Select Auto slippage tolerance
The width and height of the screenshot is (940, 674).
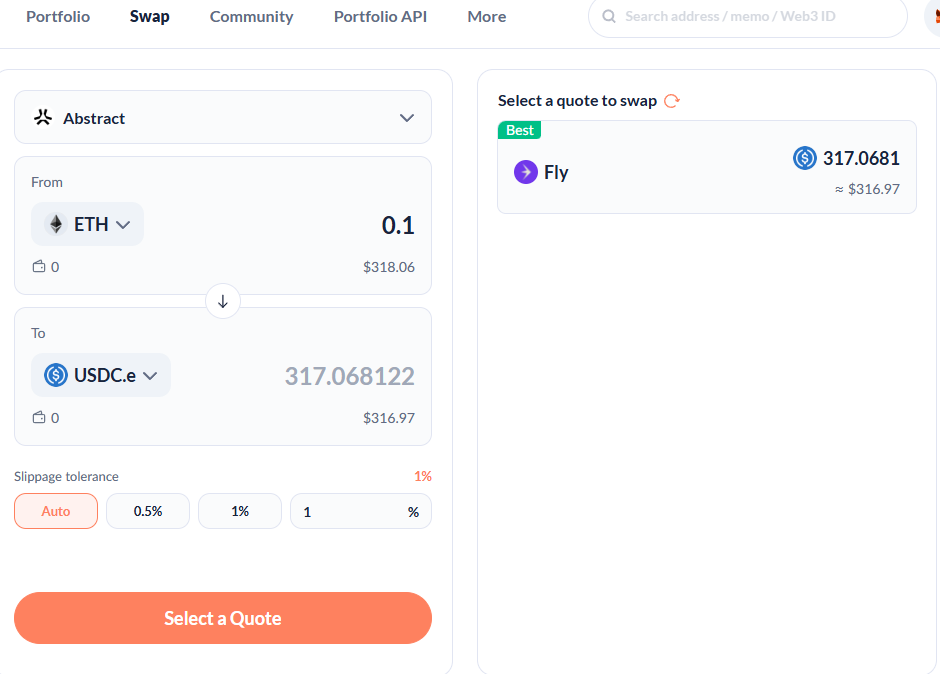tap(56, 511)
